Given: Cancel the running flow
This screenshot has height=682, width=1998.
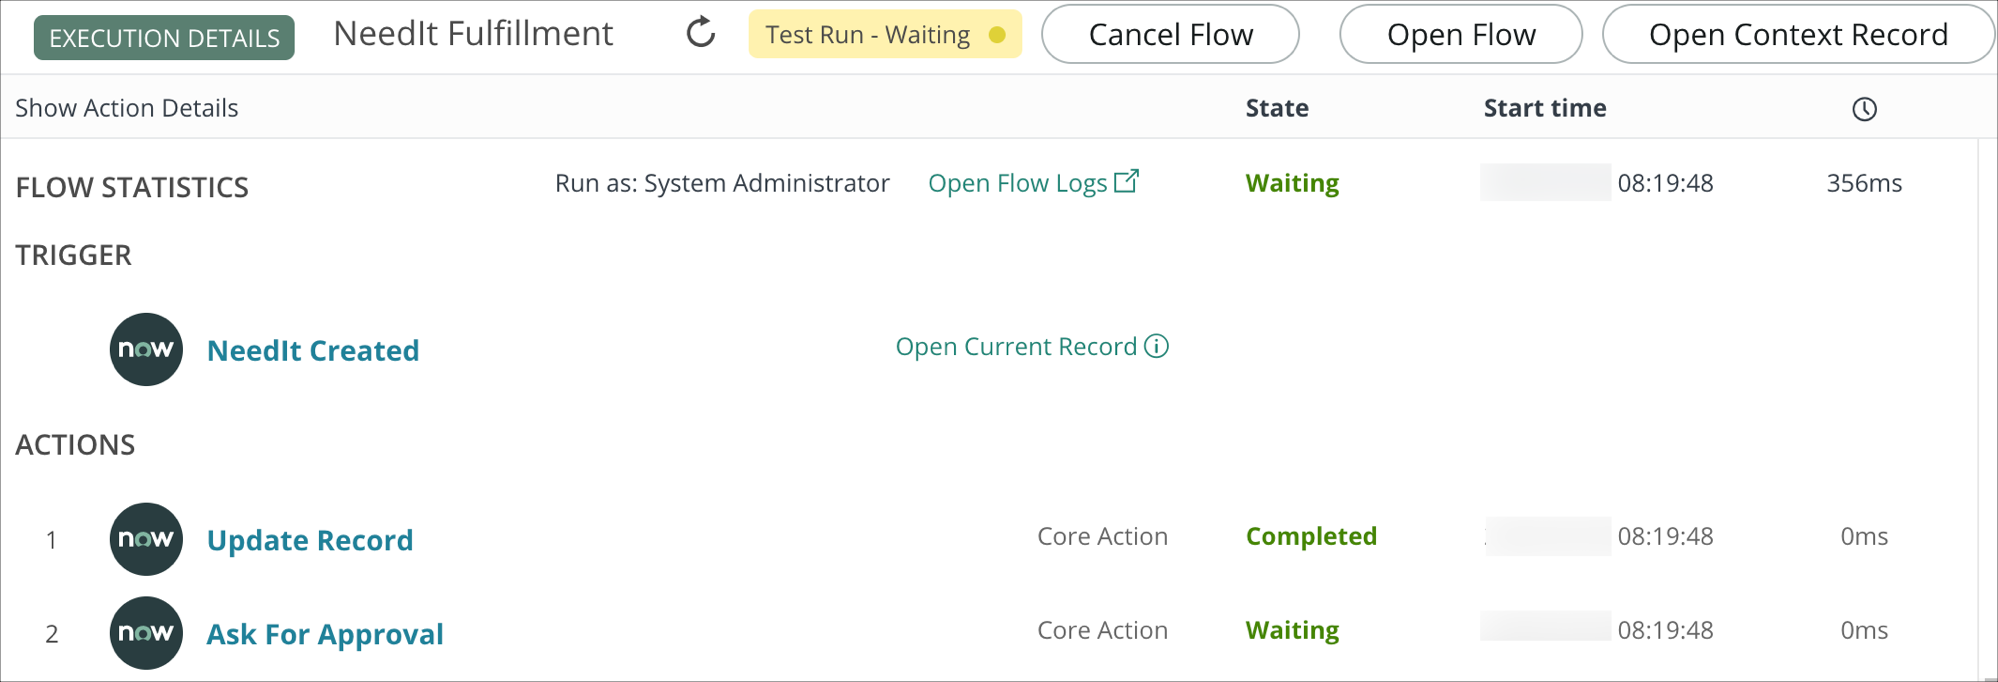Looking at the screenshot, I should click(1170, 33).
